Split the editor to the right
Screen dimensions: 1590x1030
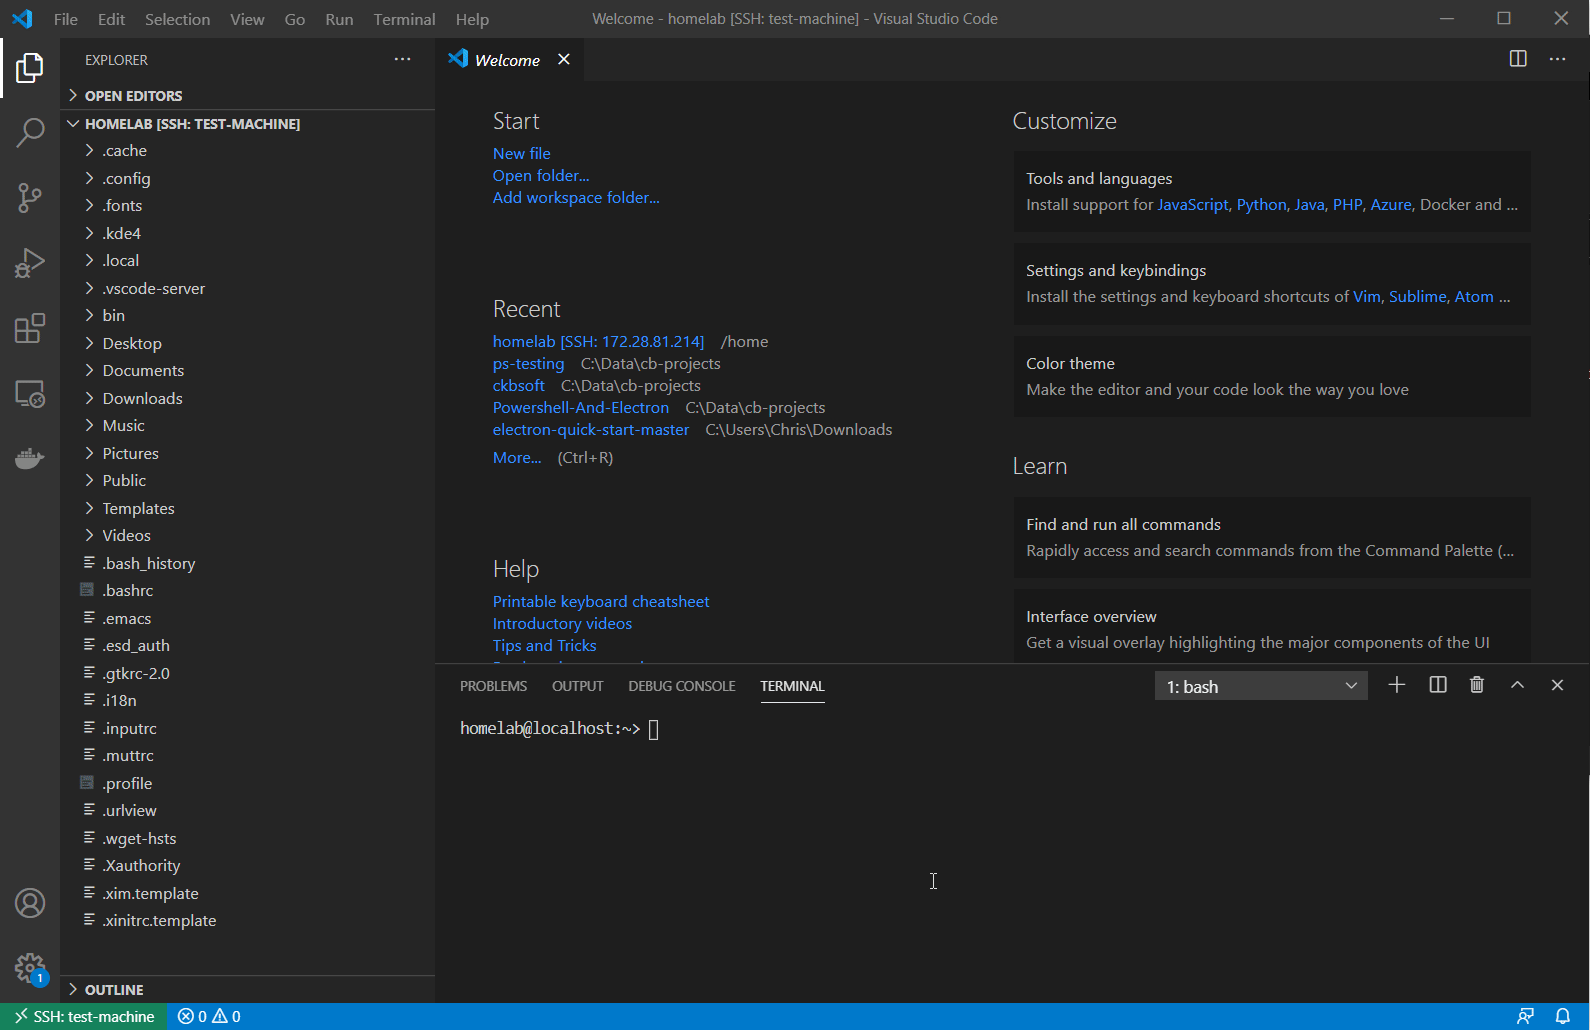point(1518,59)
